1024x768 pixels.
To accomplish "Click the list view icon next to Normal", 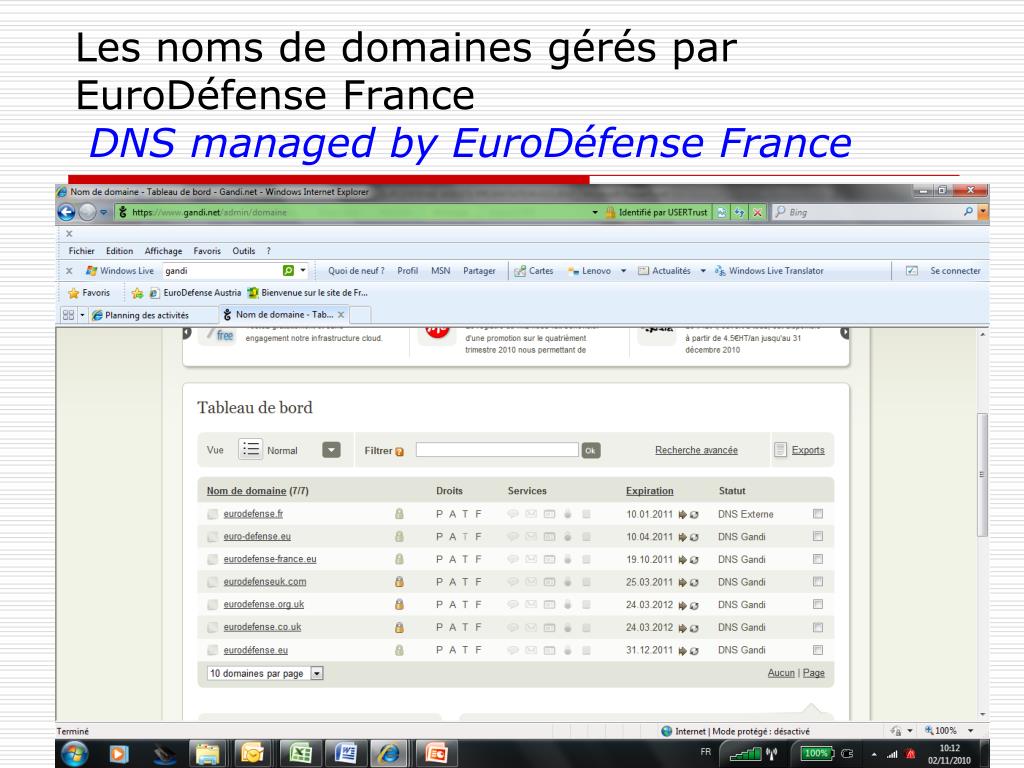I will 250,449.
